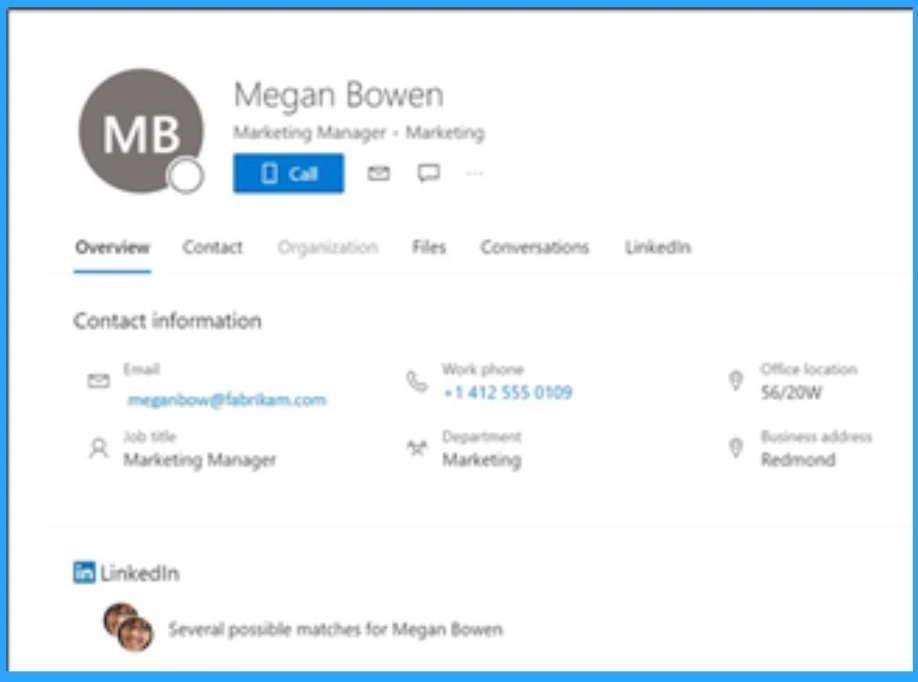The image size is (918, 682).
Task: Click meganbow@fabrikam.com email link
Action: click(x=227, y=400)
